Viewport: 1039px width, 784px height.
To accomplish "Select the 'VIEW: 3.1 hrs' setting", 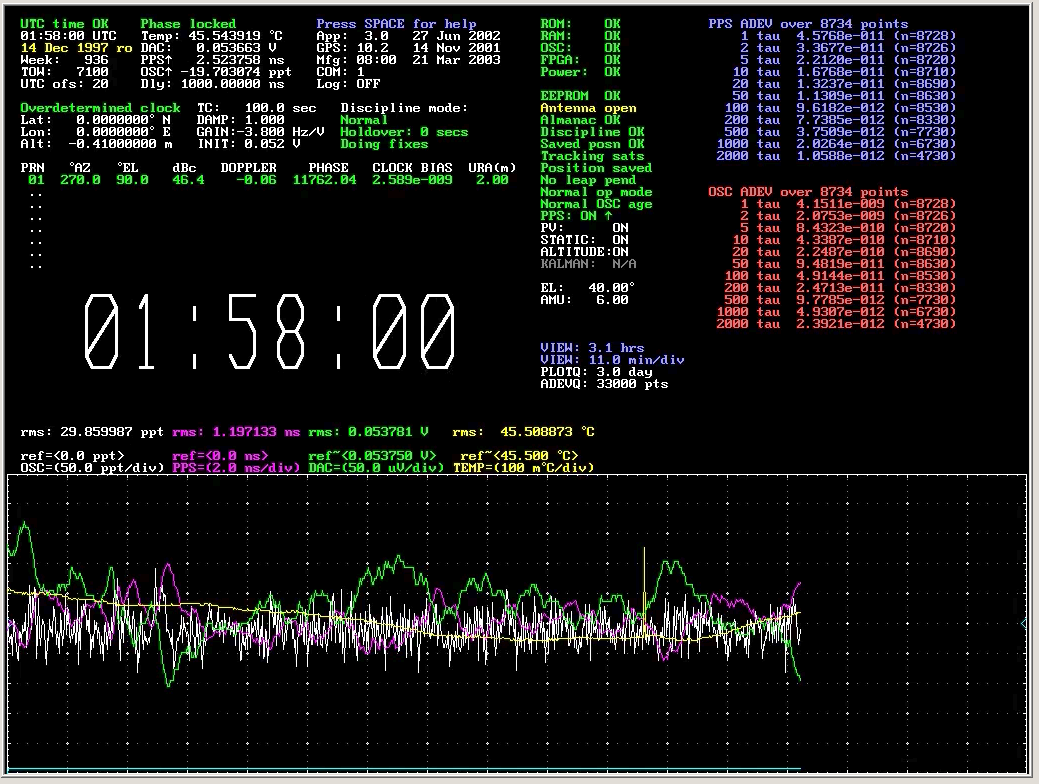I will click(592, 348).
